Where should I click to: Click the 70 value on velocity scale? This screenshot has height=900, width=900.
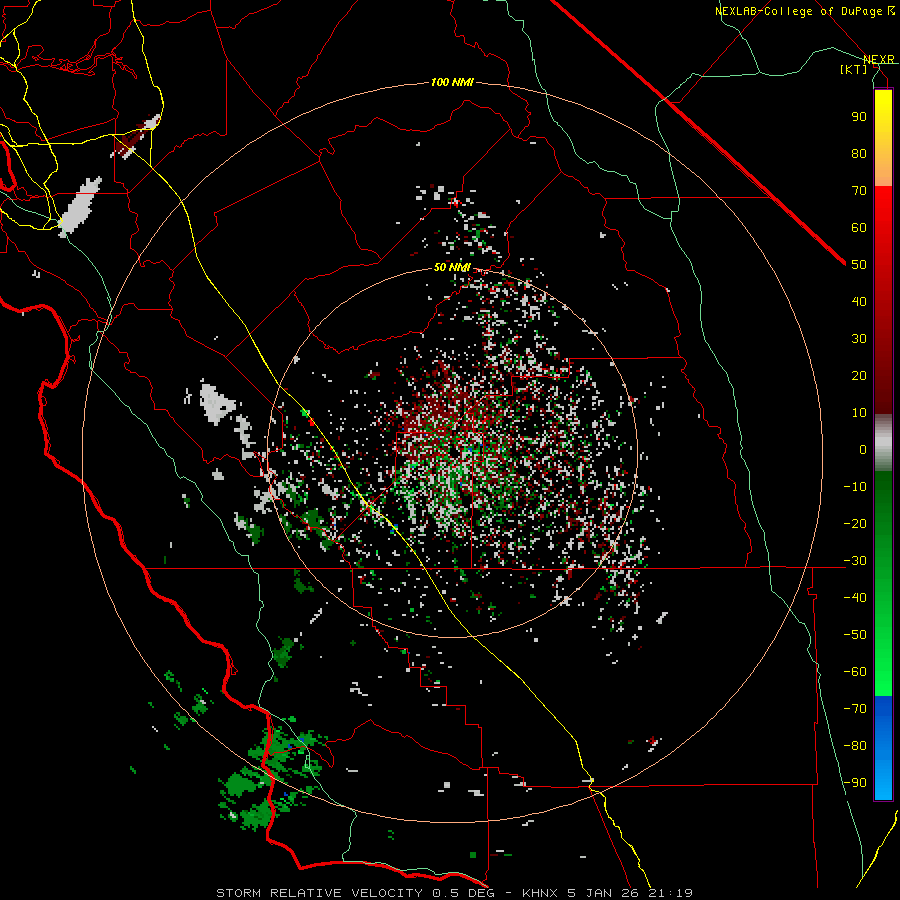[859, 191]
